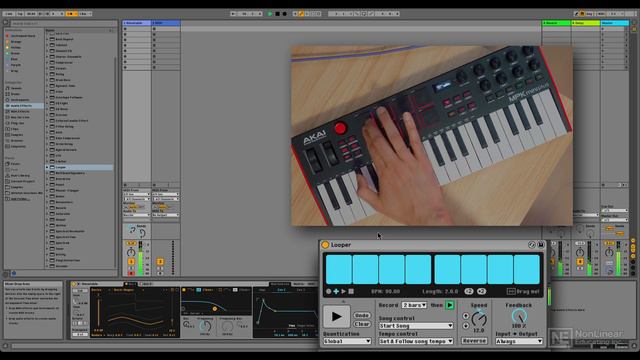Click the speed down arrow button

pyautogui.click(x=466, y=326)
